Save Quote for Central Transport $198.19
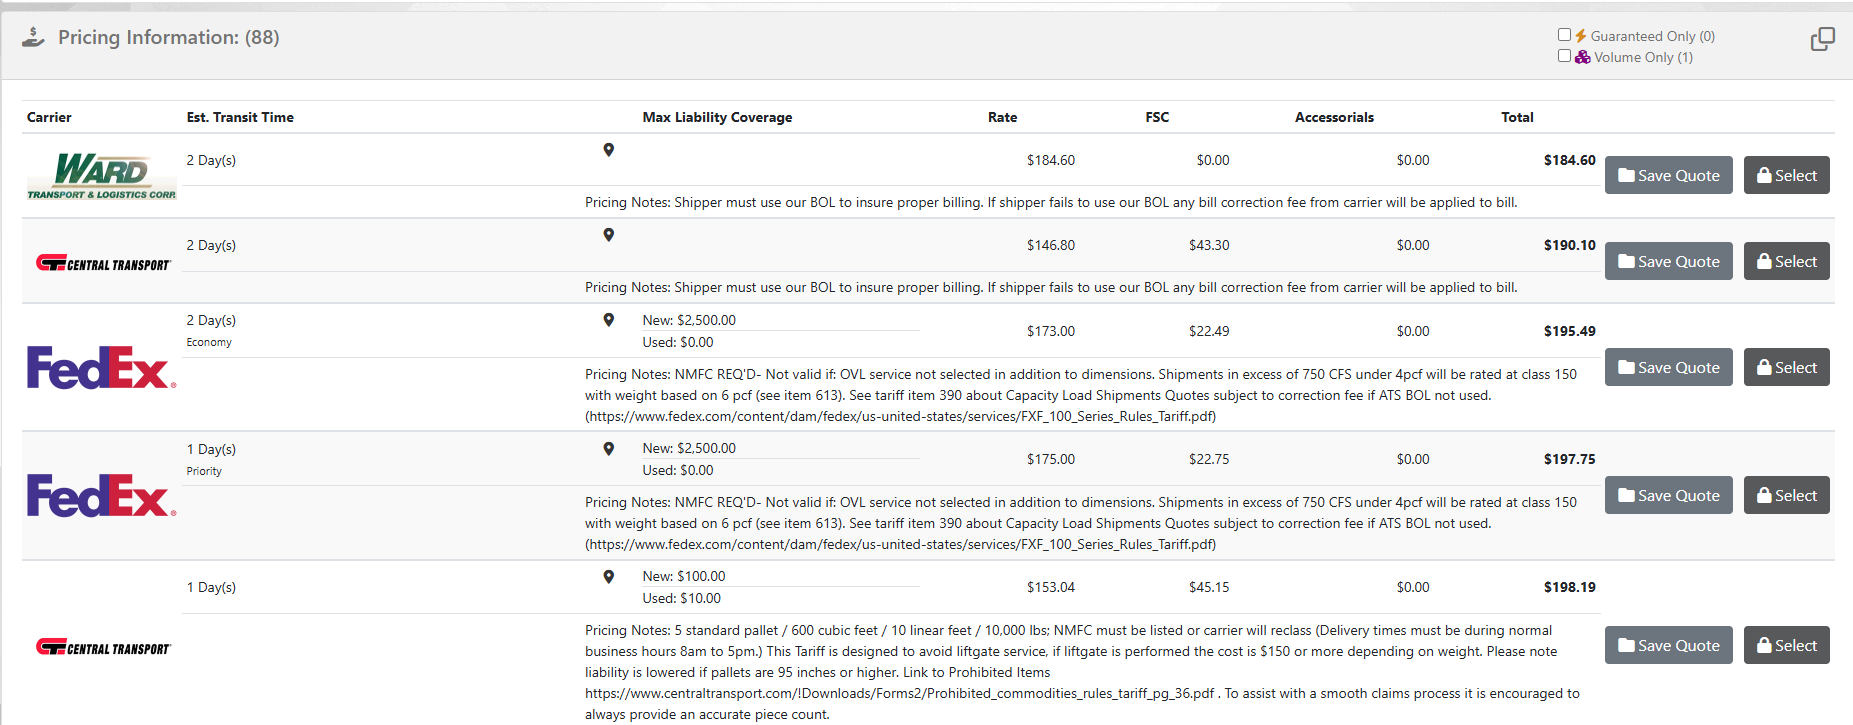1853x725 pixels. (x=1668, y=646)
